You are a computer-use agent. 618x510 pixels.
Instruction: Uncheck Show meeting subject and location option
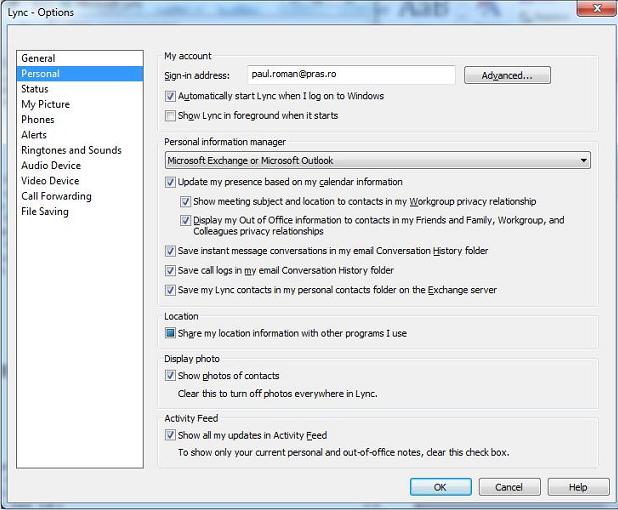tap(186, 202)
